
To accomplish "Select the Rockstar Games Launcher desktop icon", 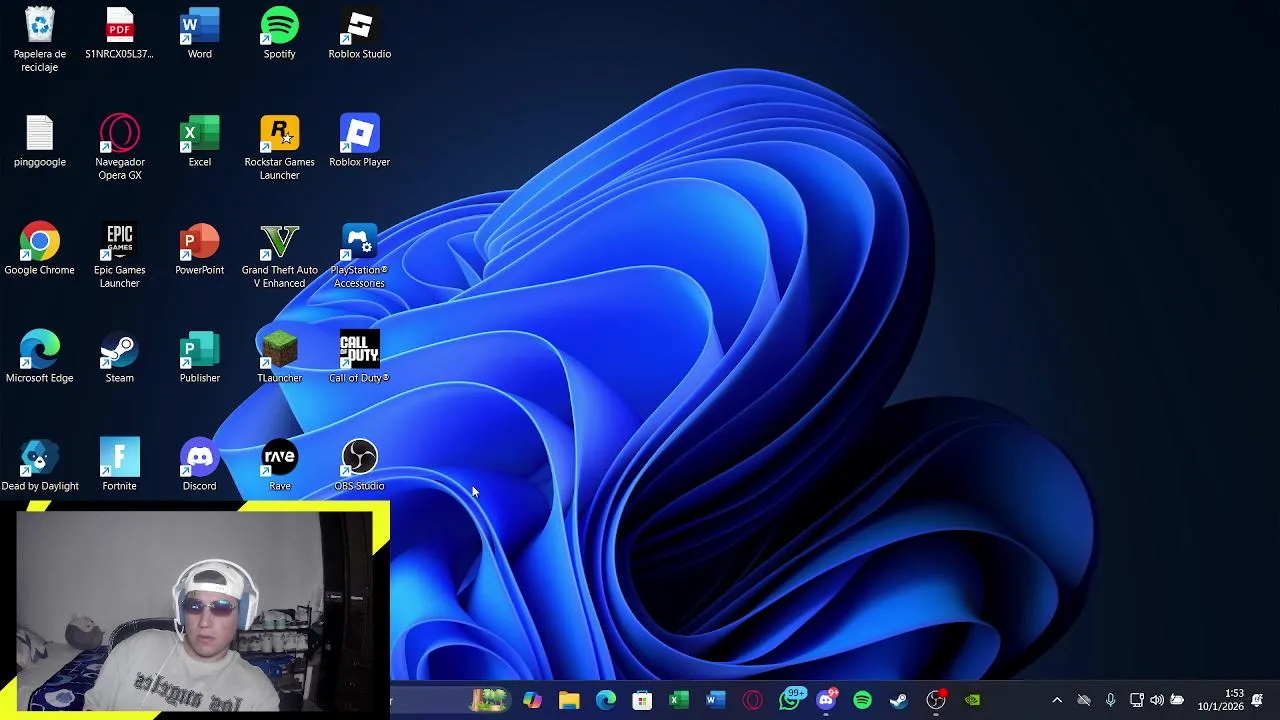I will point(279,147).
